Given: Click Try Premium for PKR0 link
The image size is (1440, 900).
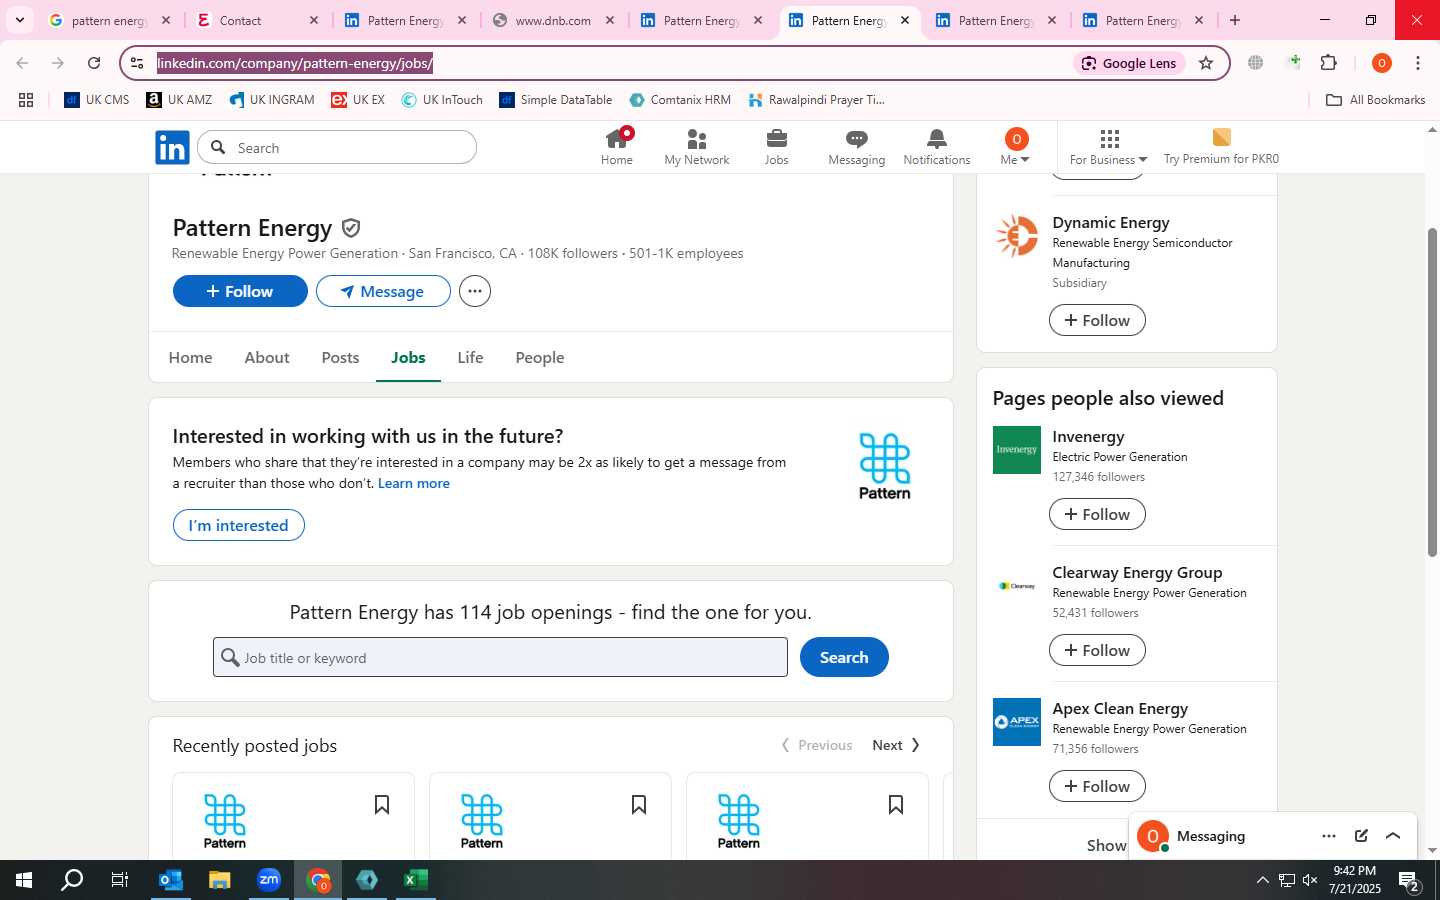Looking at the screenshot, I should (1221, 147).
